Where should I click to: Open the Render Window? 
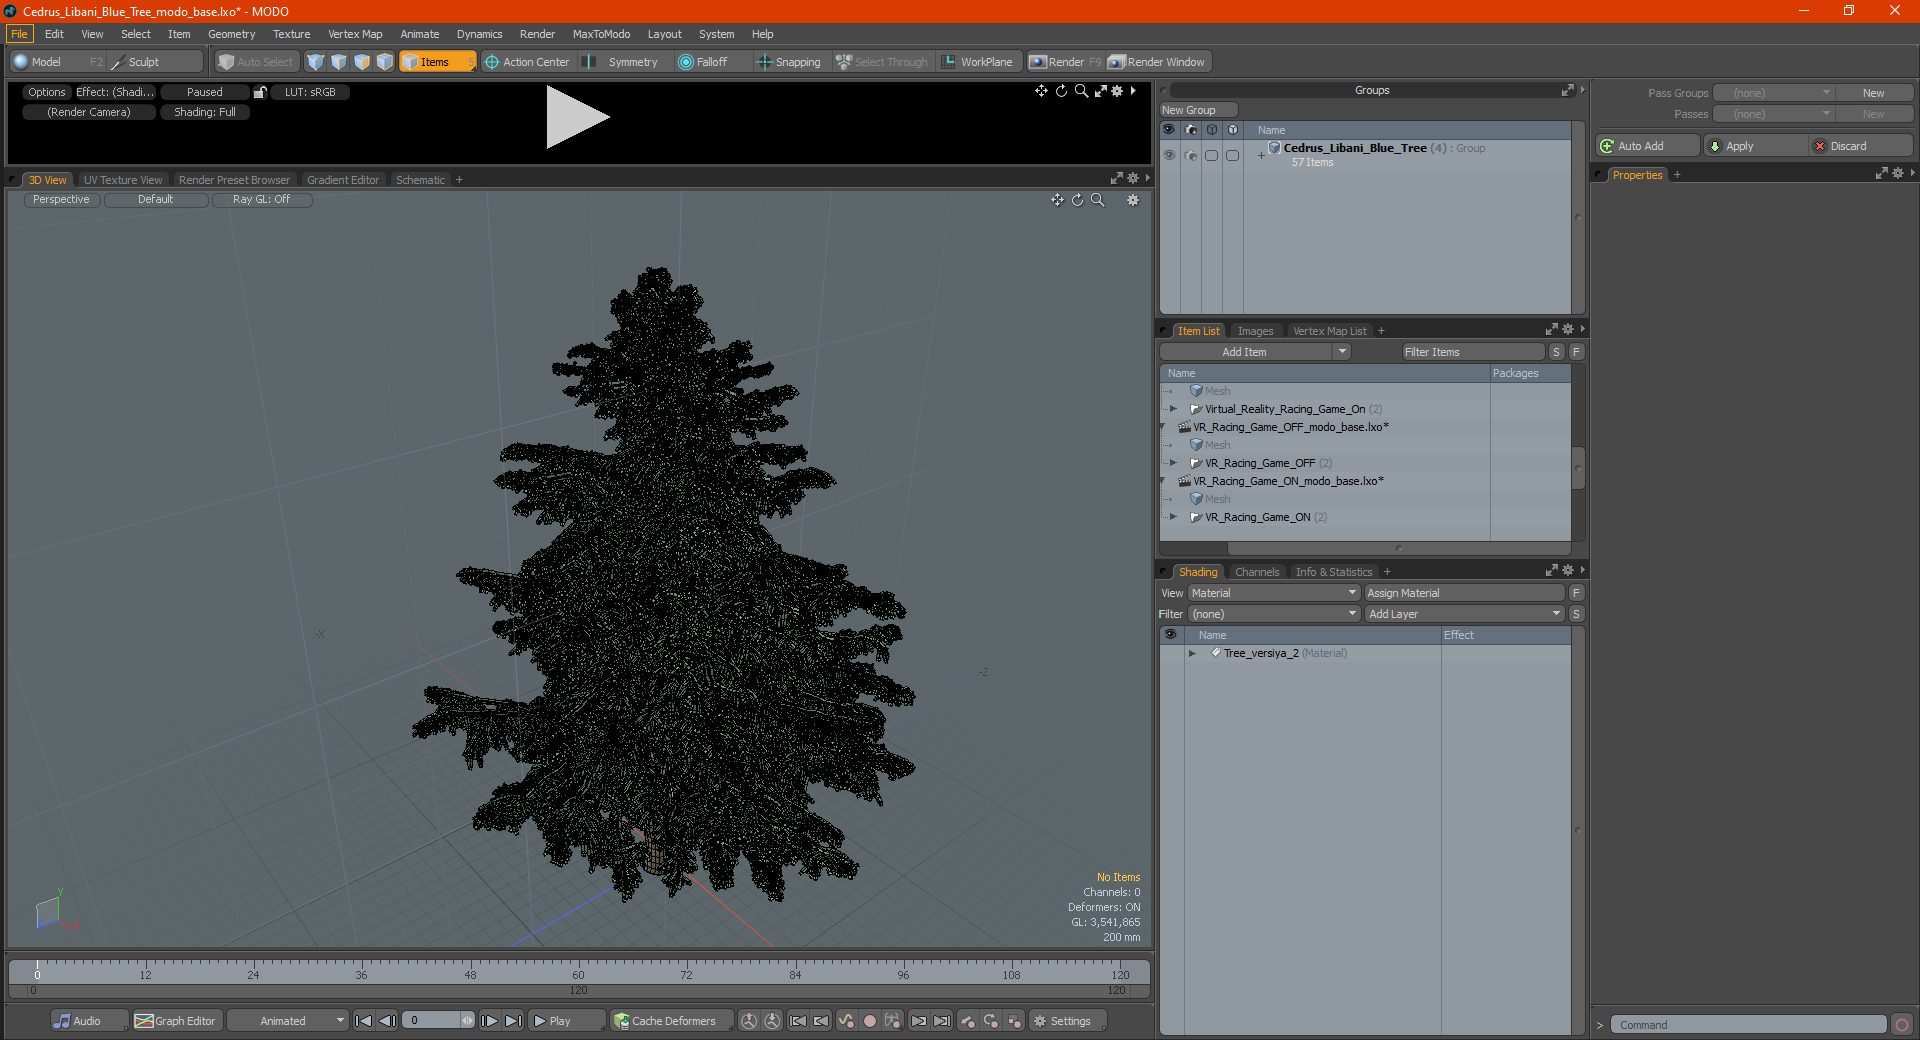pos(1157,62)
